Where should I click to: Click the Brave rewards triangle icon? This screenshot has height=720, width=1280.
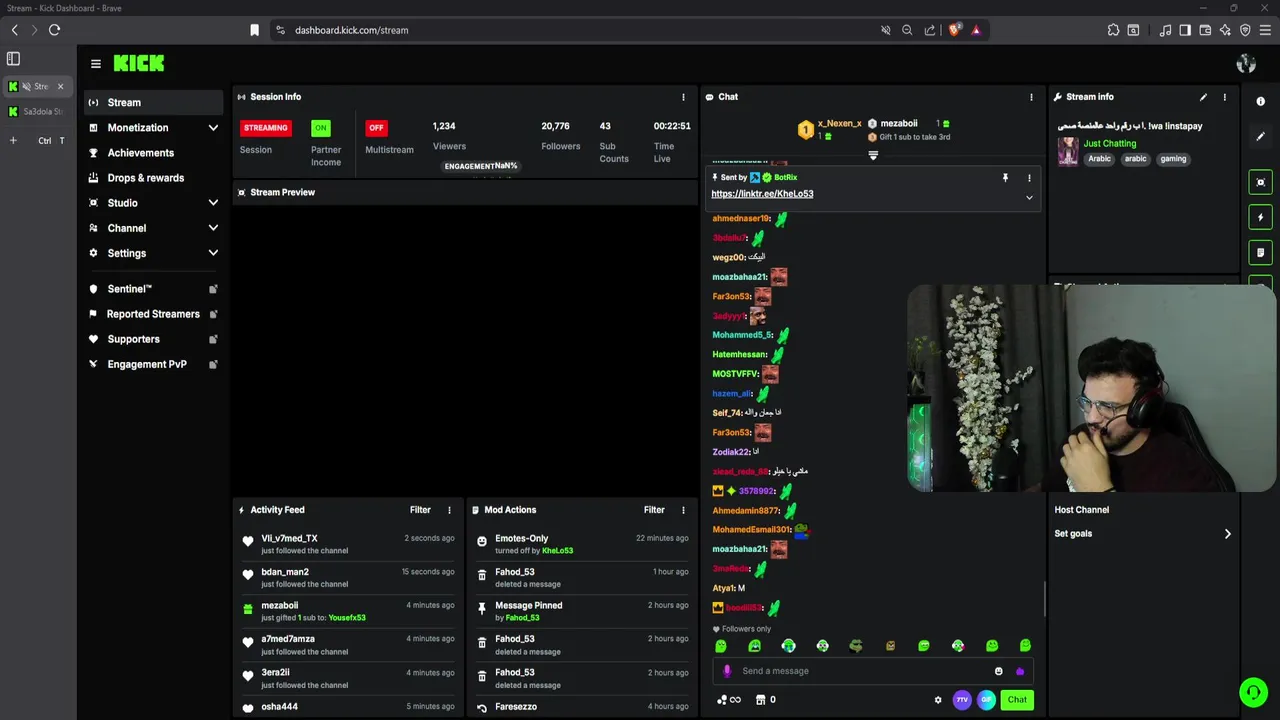pos(976,30)
